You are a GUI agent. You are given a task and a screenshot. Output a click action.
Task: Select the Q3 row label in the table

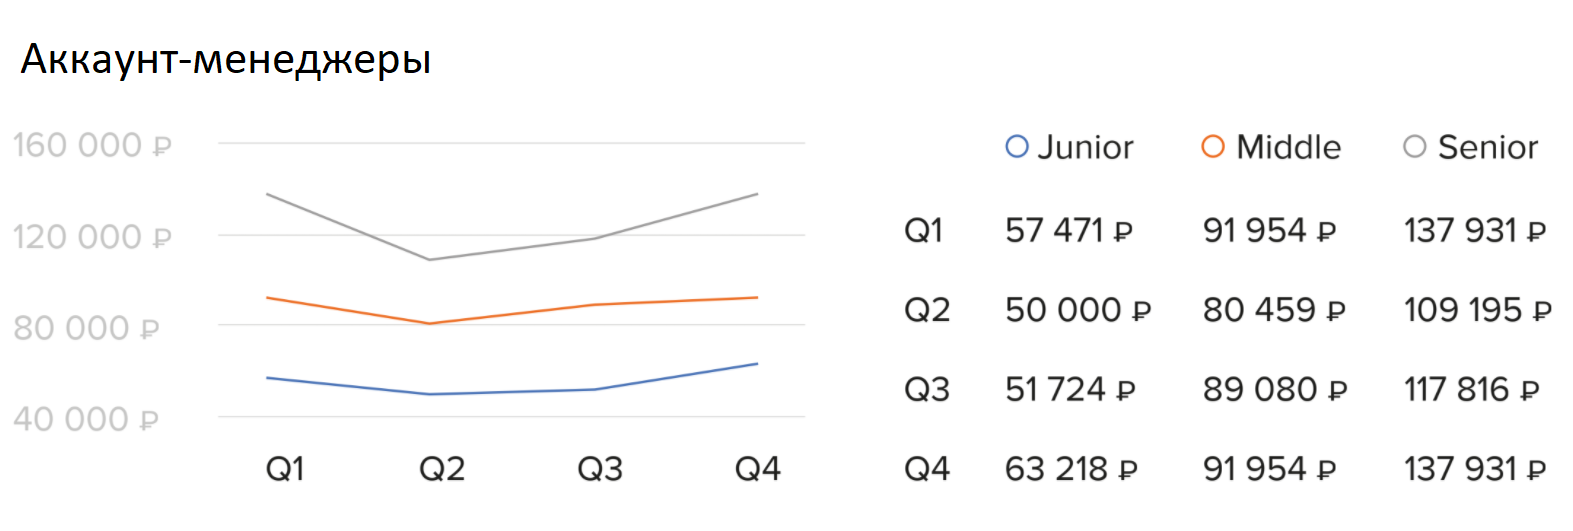(x=926, y=389)
